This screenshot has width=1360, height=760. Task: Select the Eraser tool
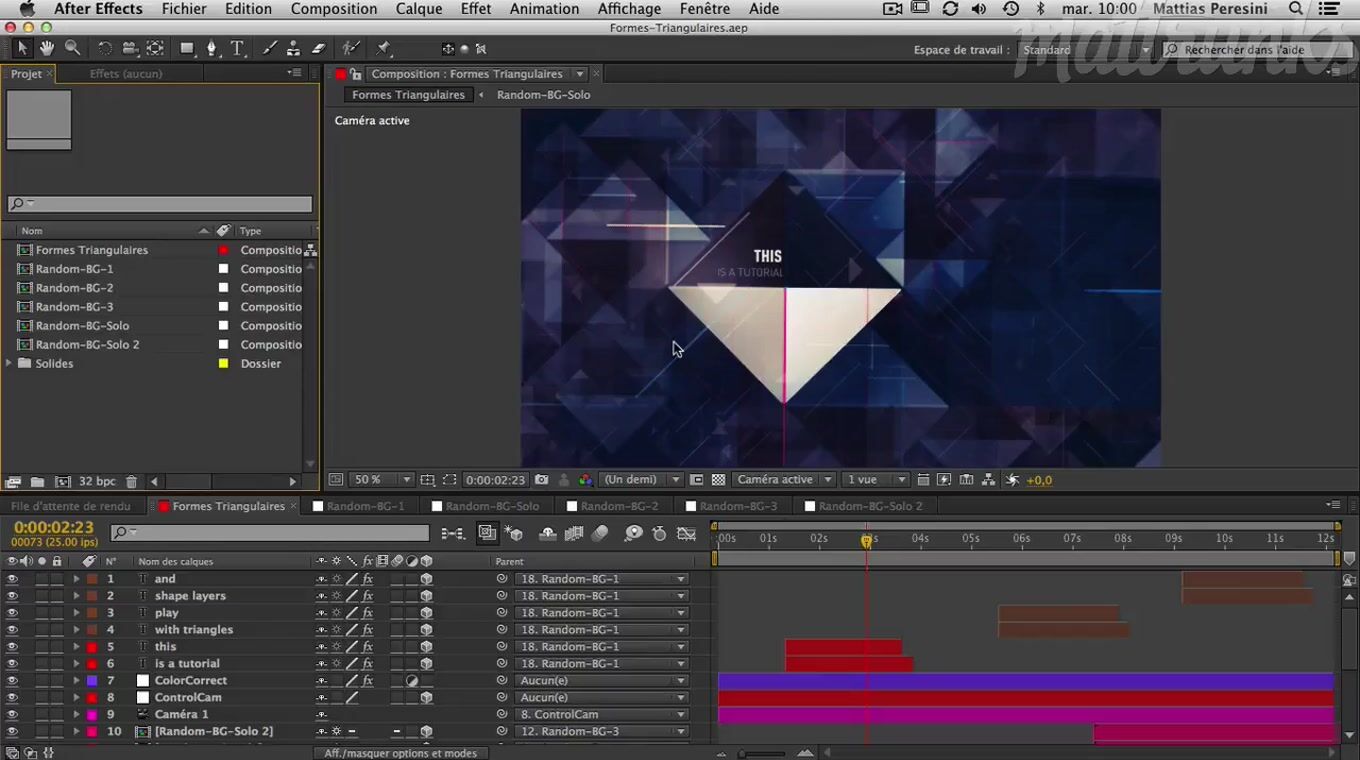pyautogui.click(x=319, y=48)
